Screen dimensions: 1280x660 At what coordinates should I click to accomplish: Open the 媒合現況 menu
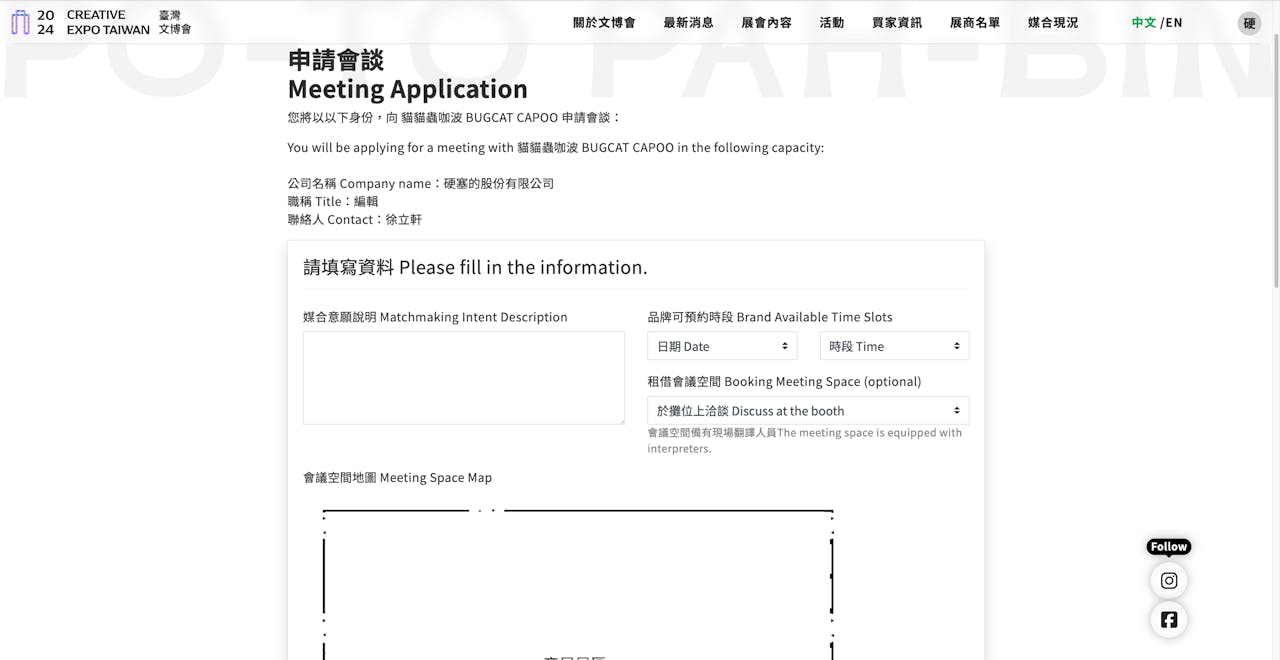point(1052,22)
